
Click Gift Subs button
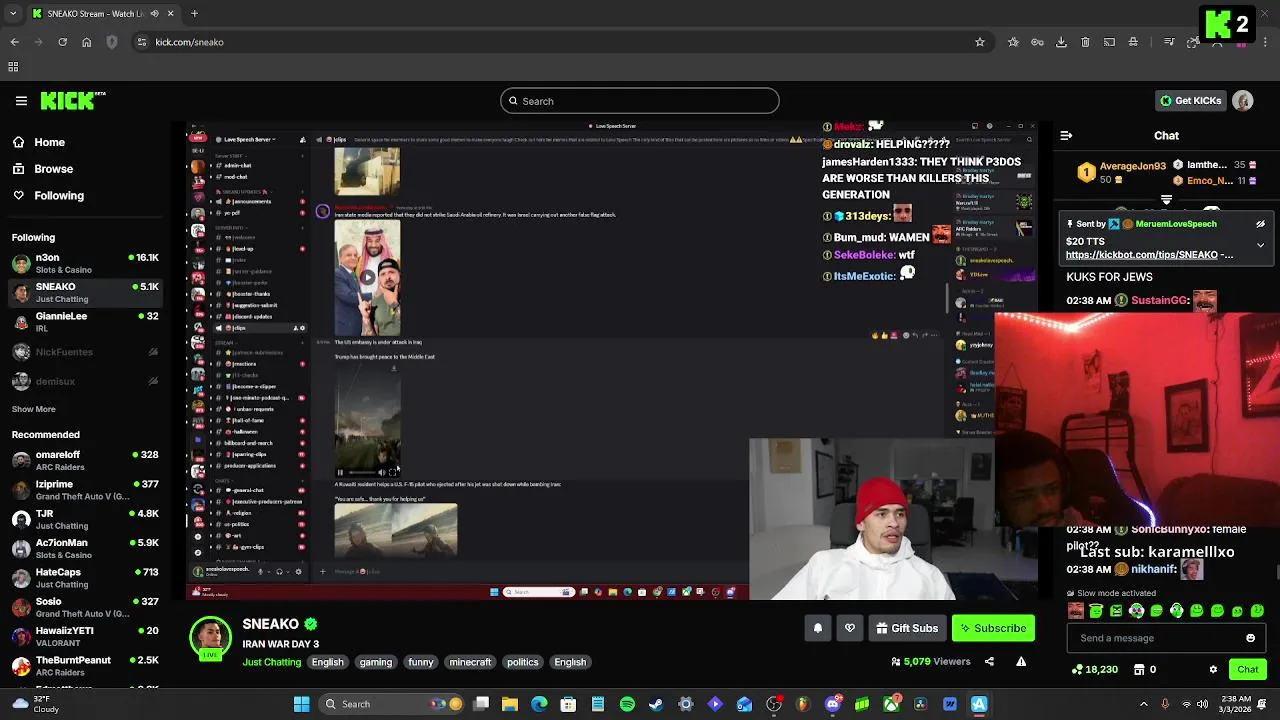point(907,628)
